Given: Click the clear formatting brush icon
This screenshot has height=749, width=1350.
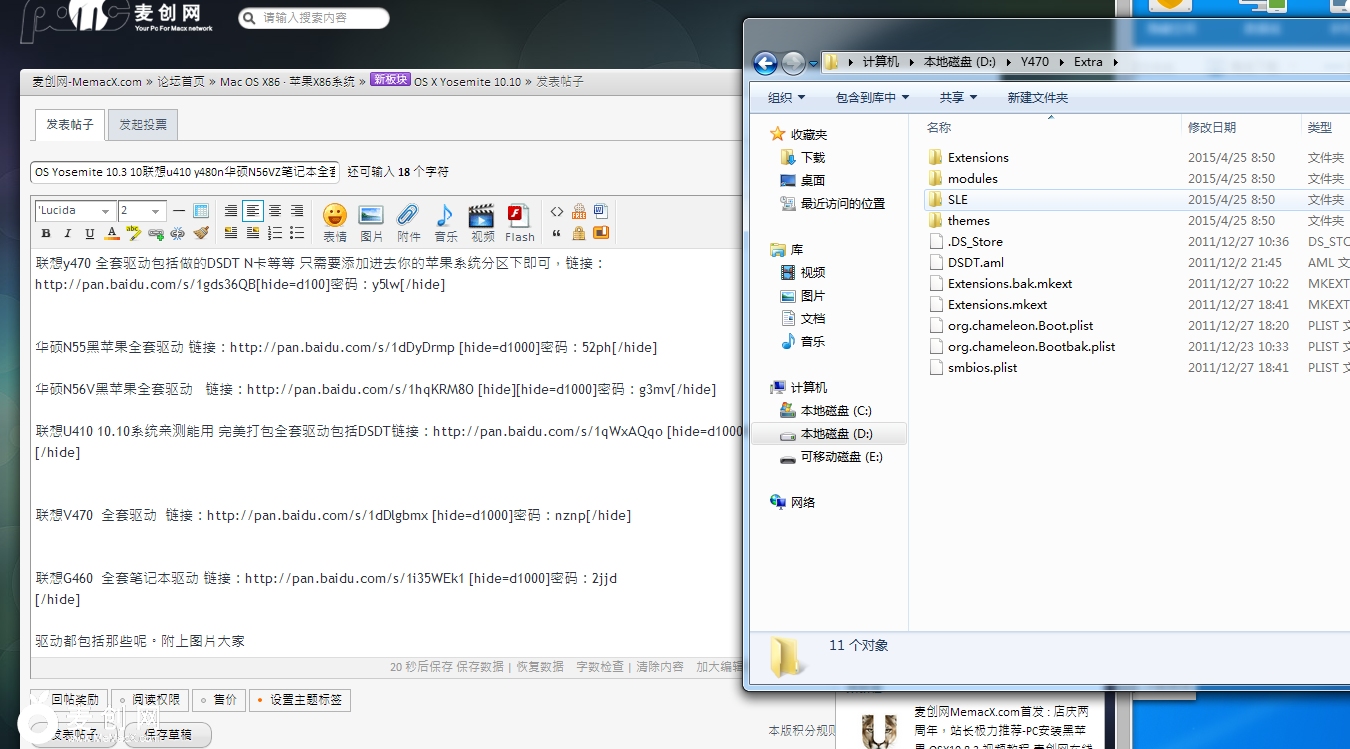Looking at the screenshot, I should pyautogui.click(x=201, y=233).
